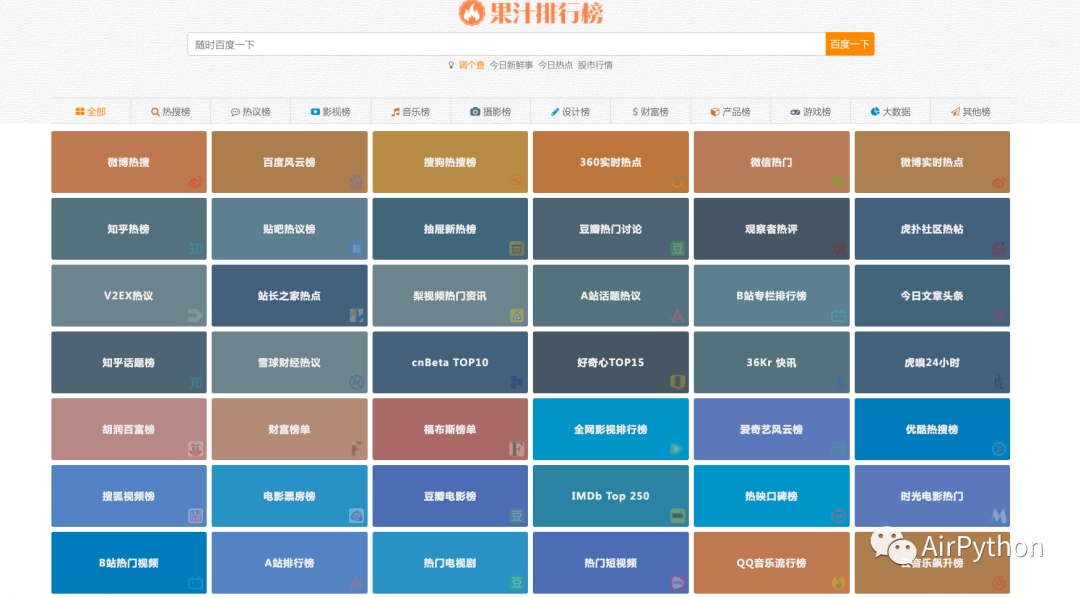Image resolution: width=1080 pixels, height=598 pixels.
Task: Open the A站排行榜 card
Action: tap(289, 563)
